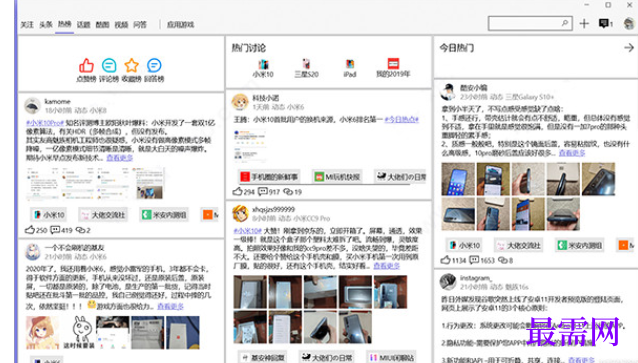Open the 三星S20 hot discussion topic

[306, 68]
